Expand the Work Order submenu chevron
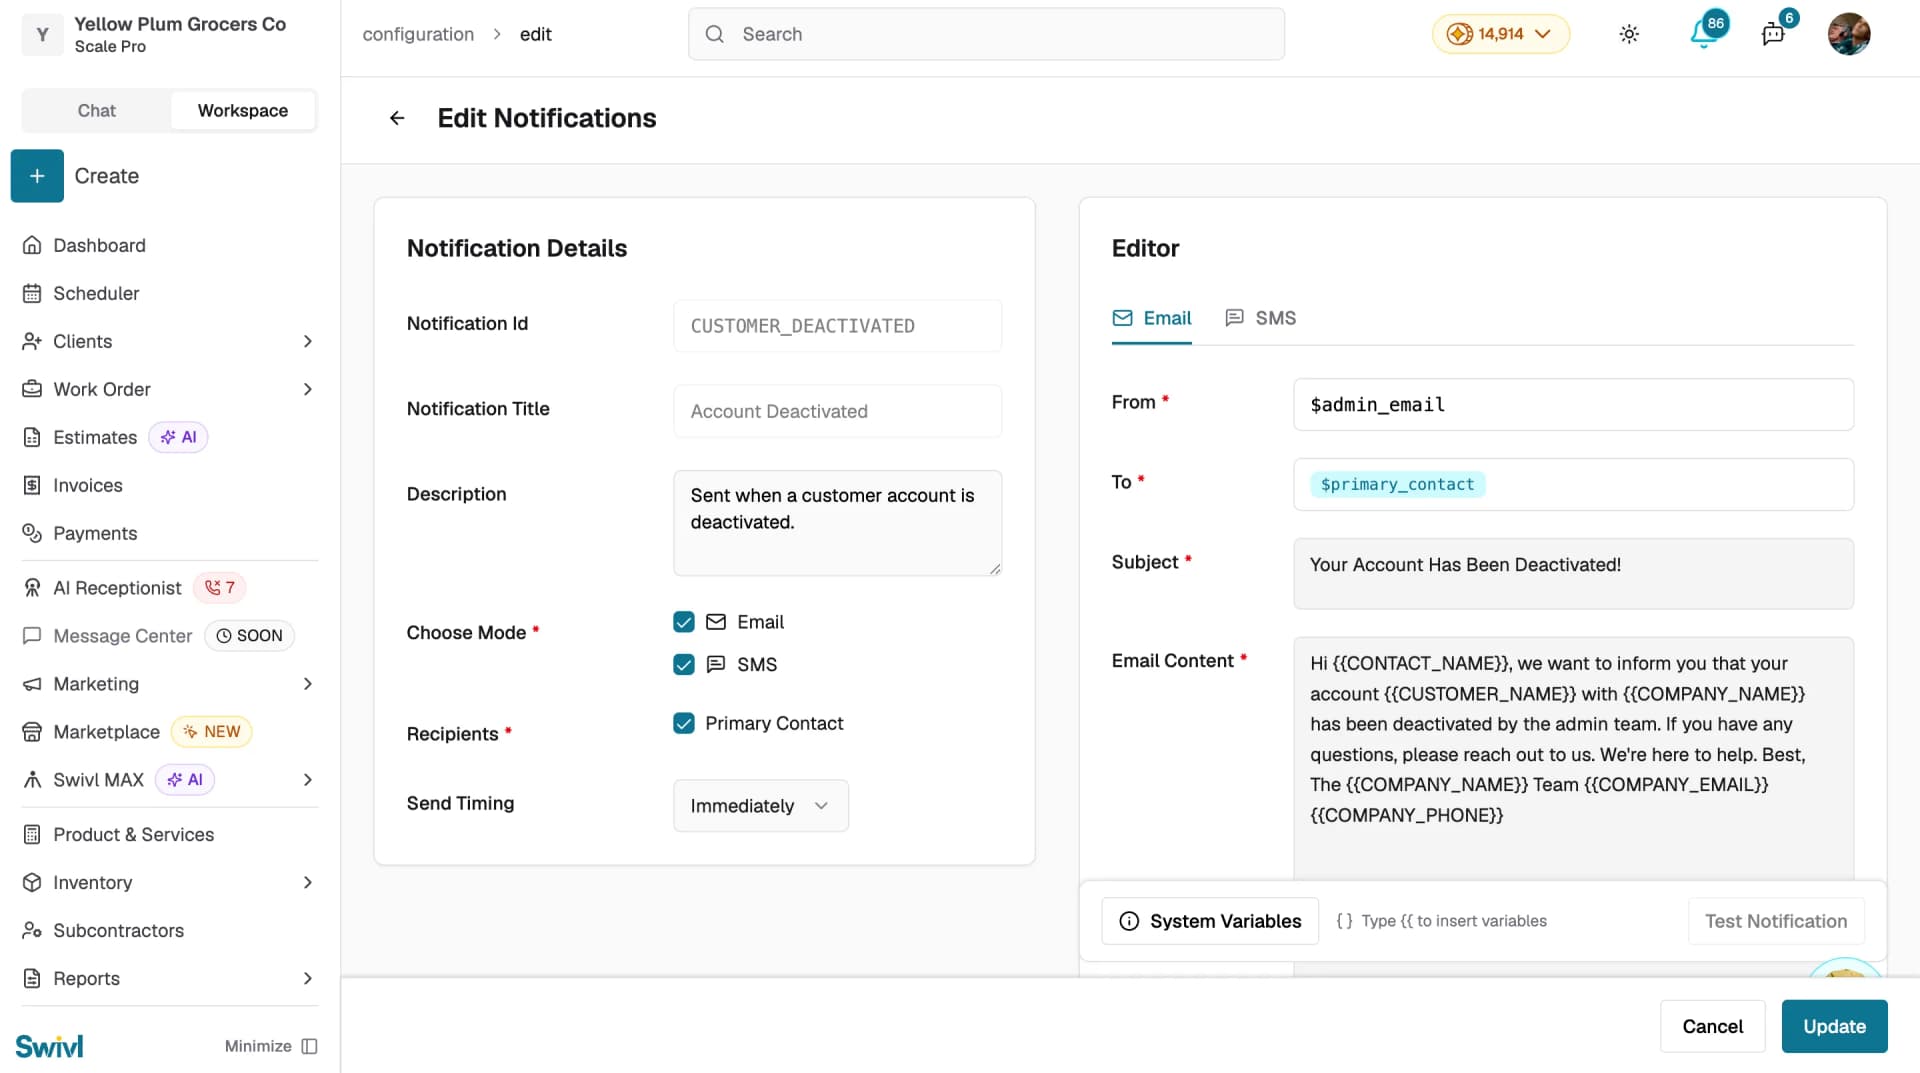 (x=308, y=389)
